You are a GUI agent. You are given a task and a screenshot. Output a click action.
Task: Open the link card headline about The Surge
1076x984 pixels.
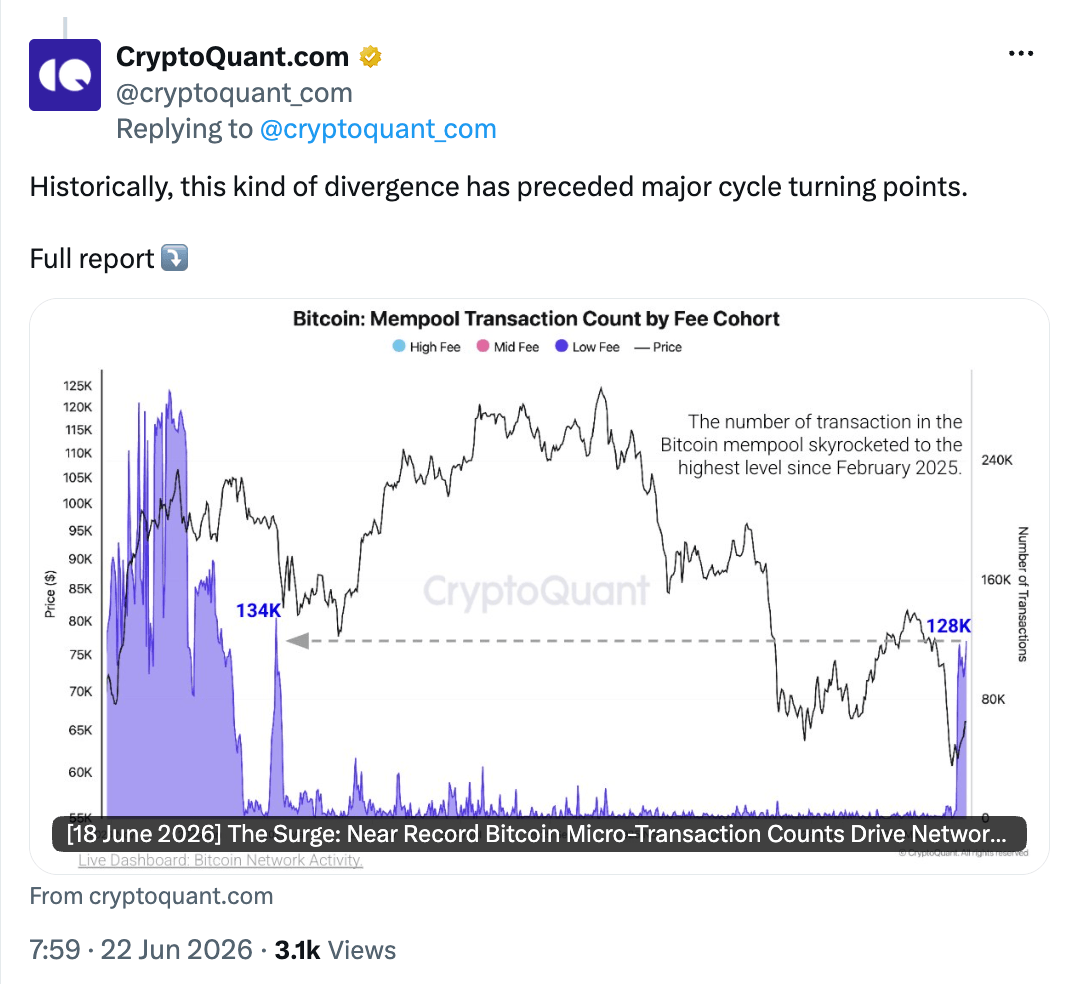(x=539, y=834)
